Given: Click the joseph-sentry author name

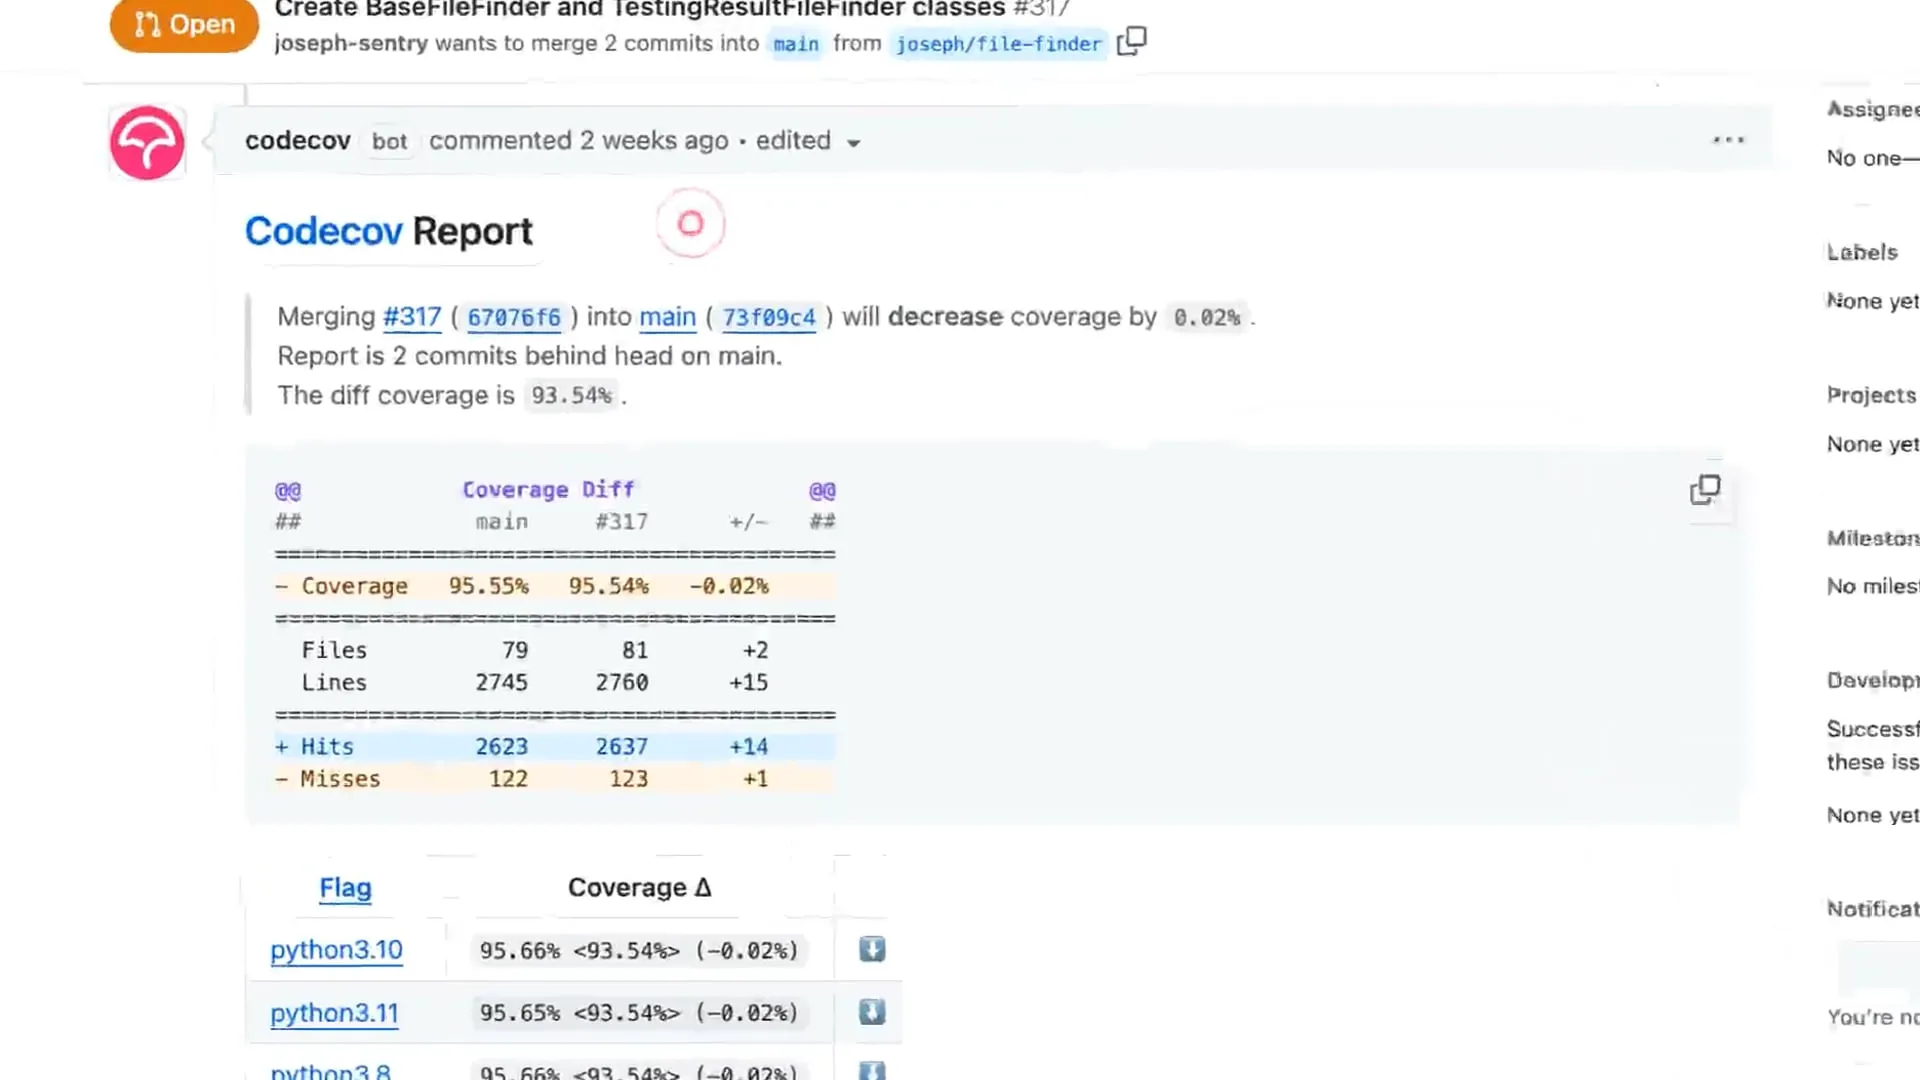Looking at the screenshot, I should coord(351,44).
